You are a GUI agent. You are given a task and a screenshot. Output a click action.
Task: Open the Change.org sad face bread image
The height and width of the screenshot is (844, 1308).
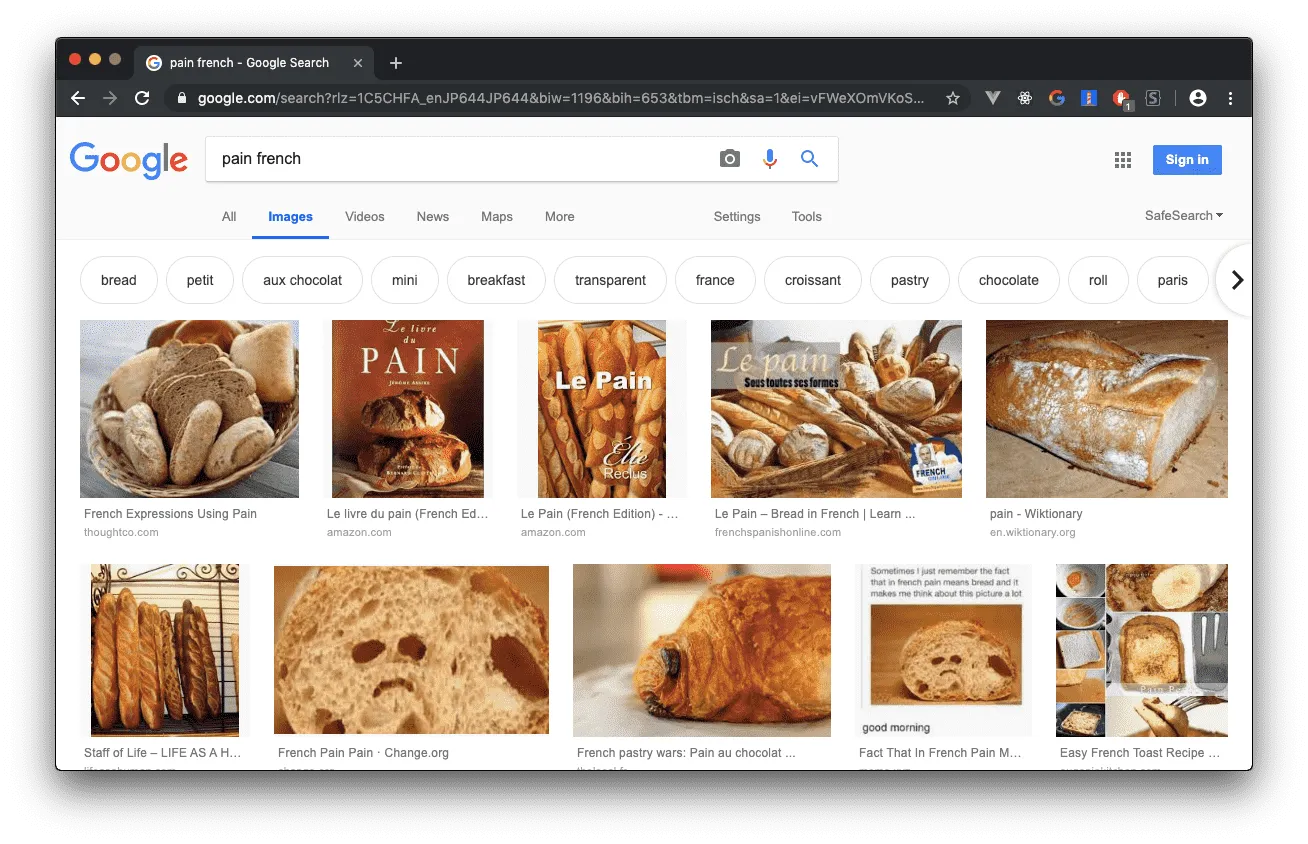pyautogui.click(x=411, y=650)
